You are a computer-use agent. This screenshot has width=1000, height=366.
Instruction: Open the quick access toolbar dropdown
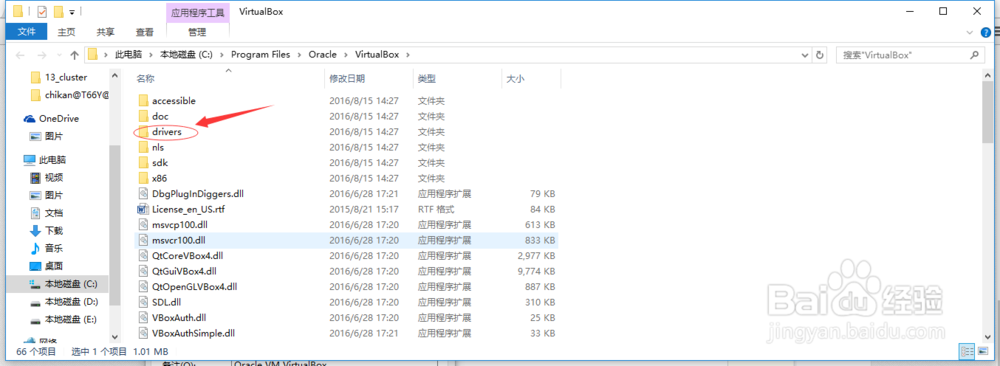pos(71,12)
